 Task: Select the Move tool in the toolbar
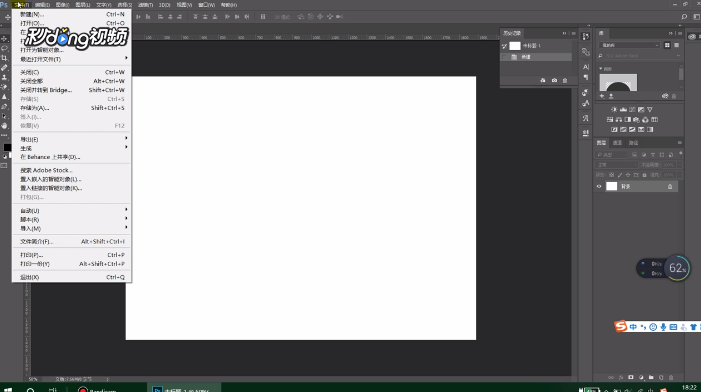coord(4,39)
